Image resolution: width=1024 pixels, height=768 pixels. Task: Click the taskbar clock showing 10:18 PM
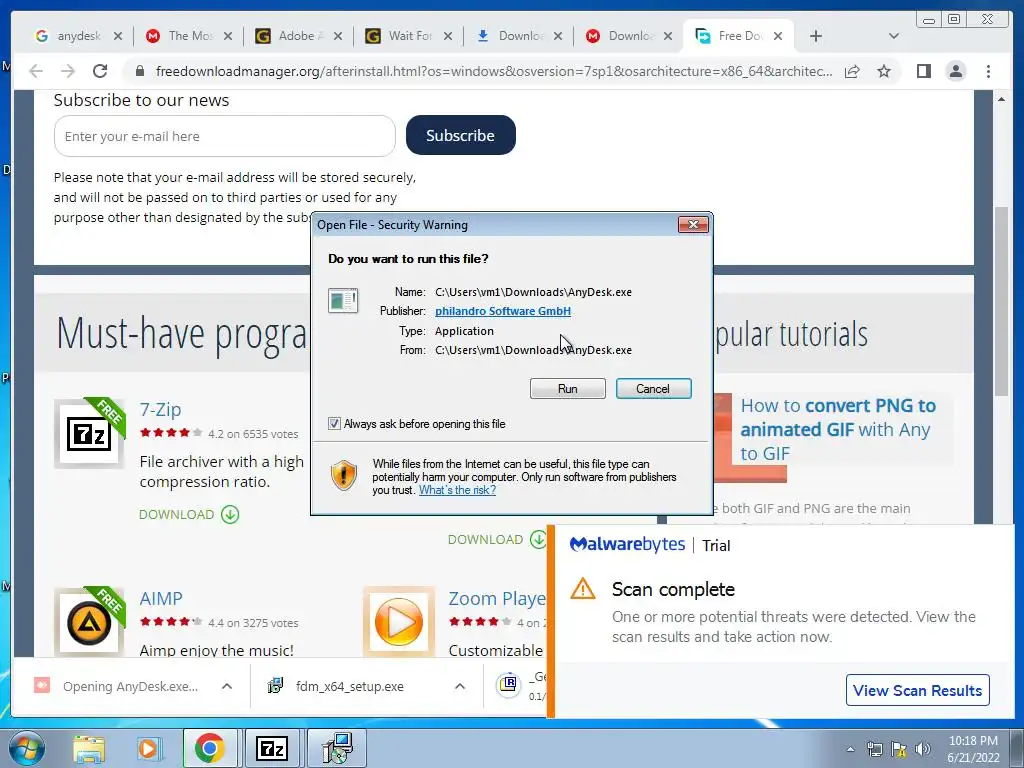[973, 749]
